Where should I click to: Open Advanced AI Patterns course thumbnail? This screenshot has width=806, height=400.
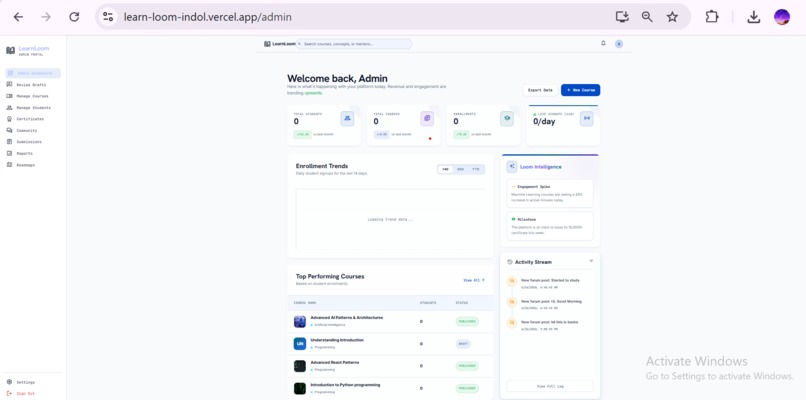300,321
